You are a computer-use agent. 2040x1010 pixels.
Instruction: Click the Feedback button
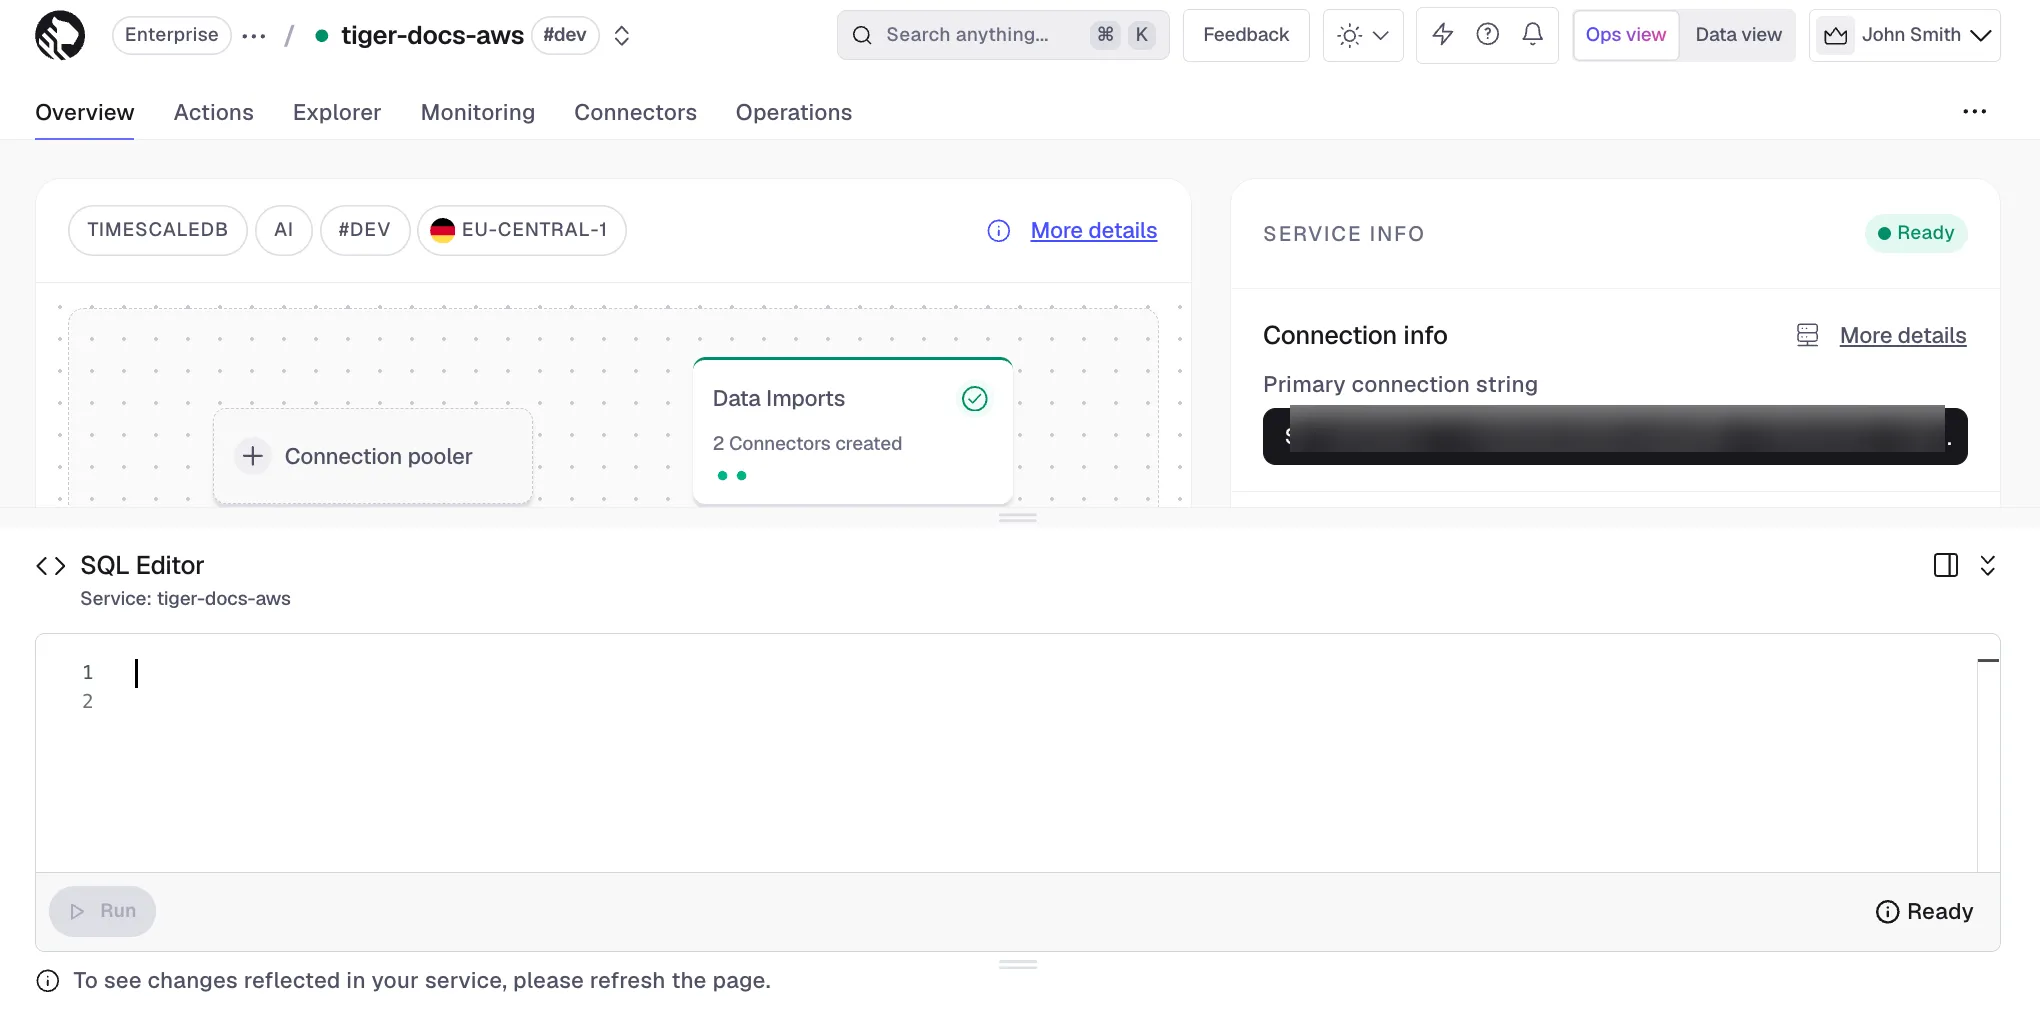(x=1246, y=35)
